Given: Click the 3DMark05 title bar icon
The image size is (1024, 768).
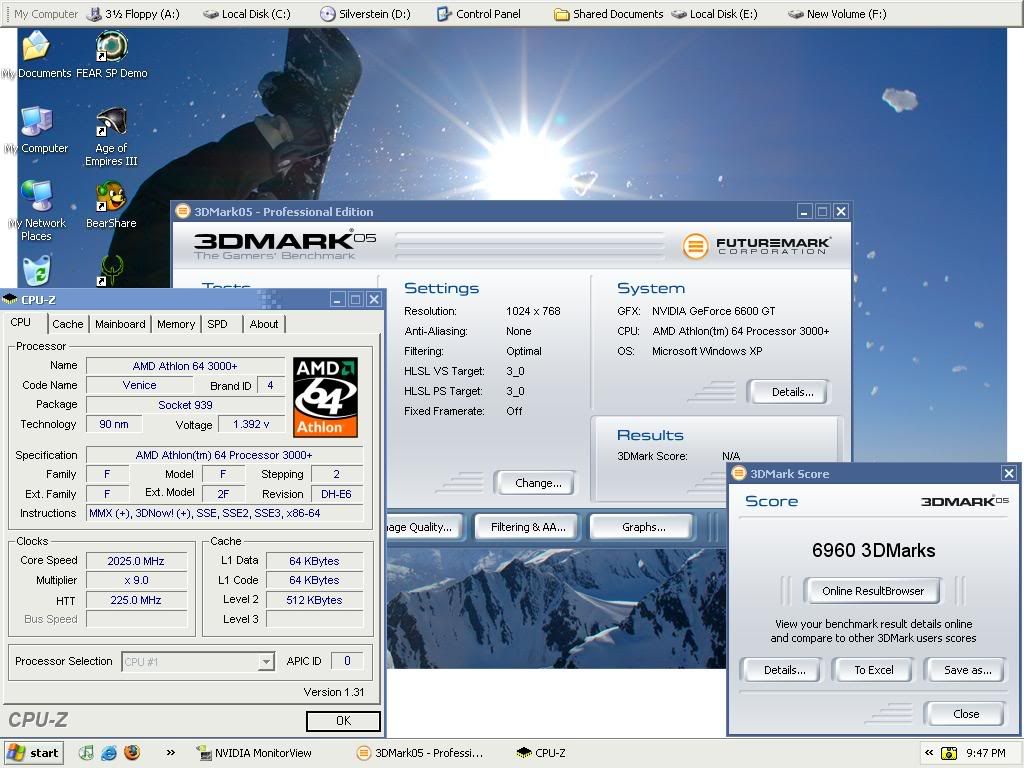Looking at the screenshot, I should tap(183, 211).
